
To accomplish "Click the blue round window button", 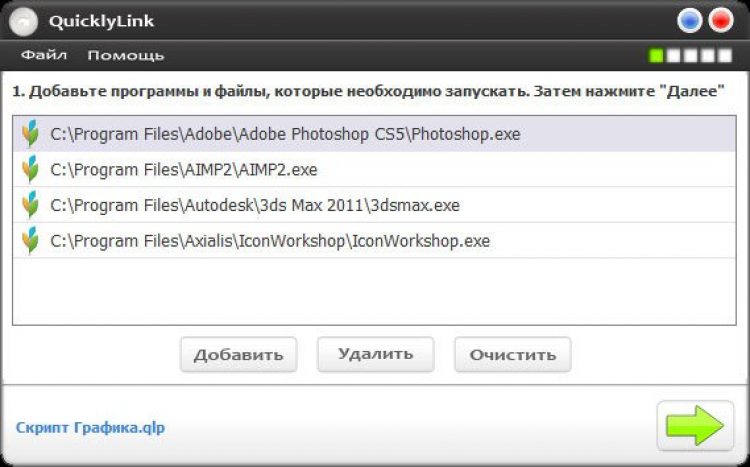I will [x=689, y=20].
